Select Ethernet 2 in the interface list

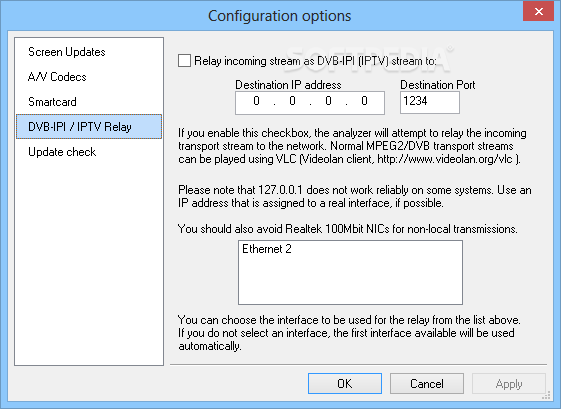point(267,249)
